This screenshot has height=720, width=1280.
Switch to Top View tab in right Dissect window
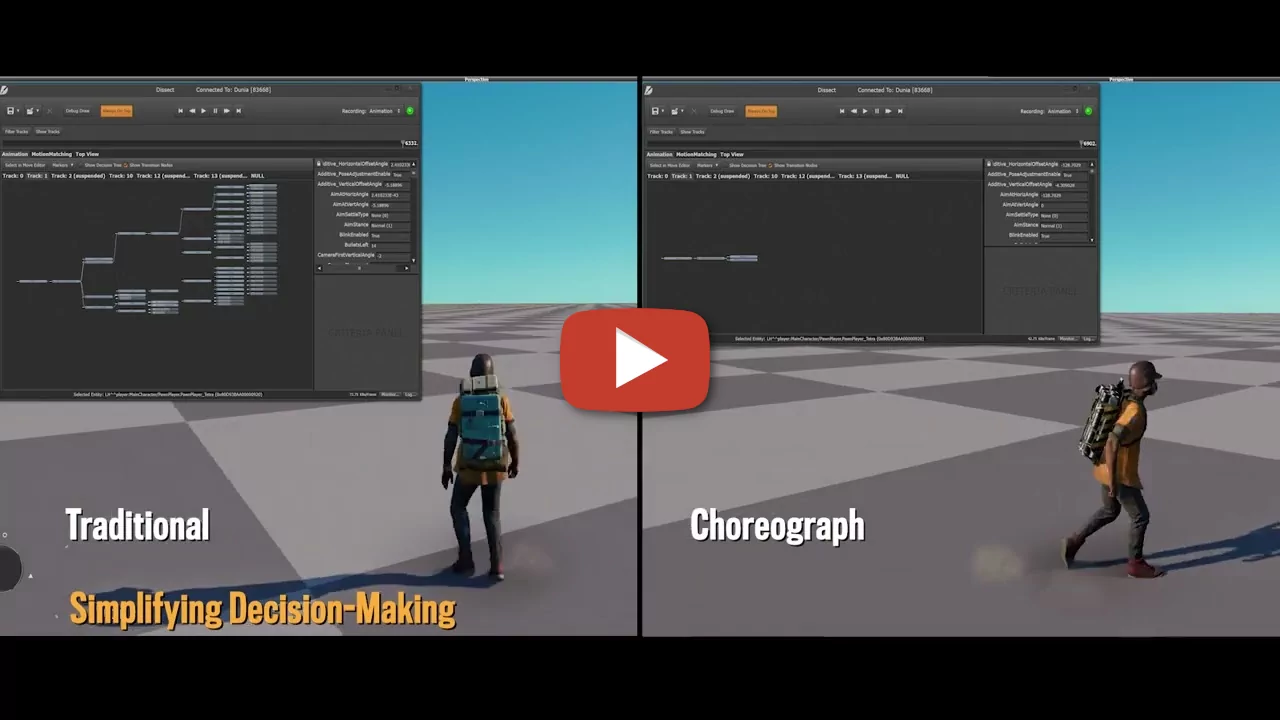(732, 154)
